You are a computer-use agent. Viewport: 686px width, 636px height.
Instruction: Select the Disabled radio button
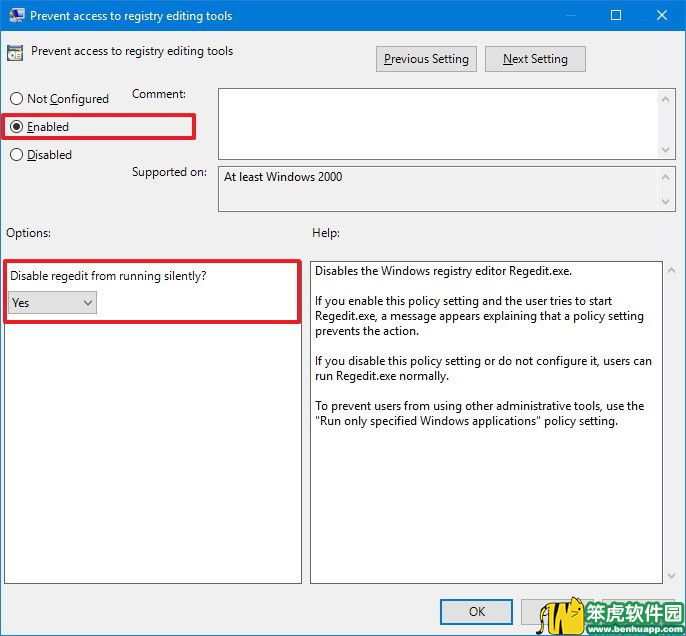tap(16, 155)
